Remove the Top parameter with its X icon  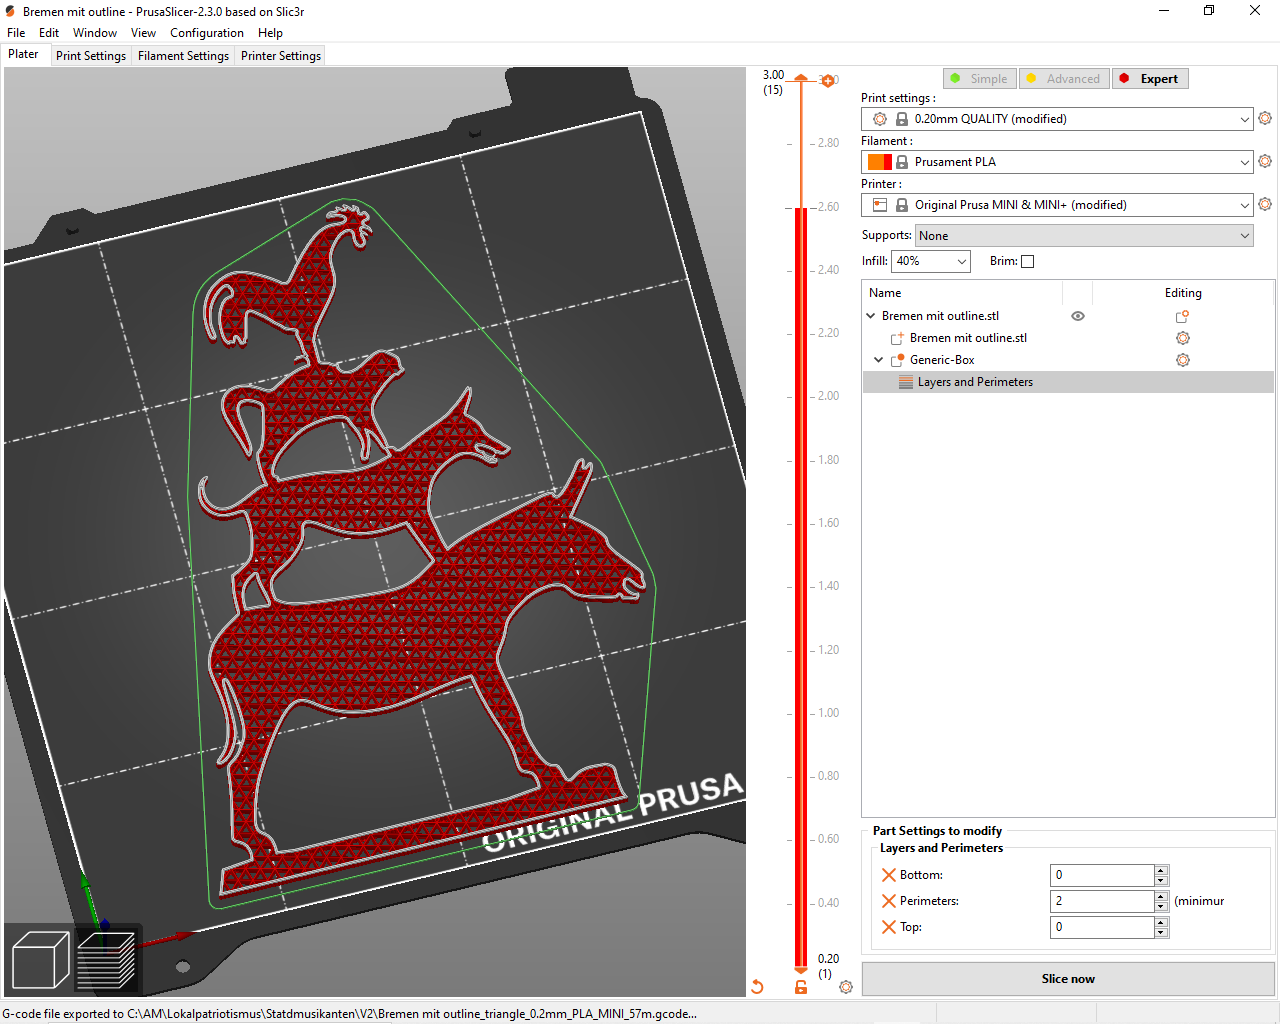889,927
